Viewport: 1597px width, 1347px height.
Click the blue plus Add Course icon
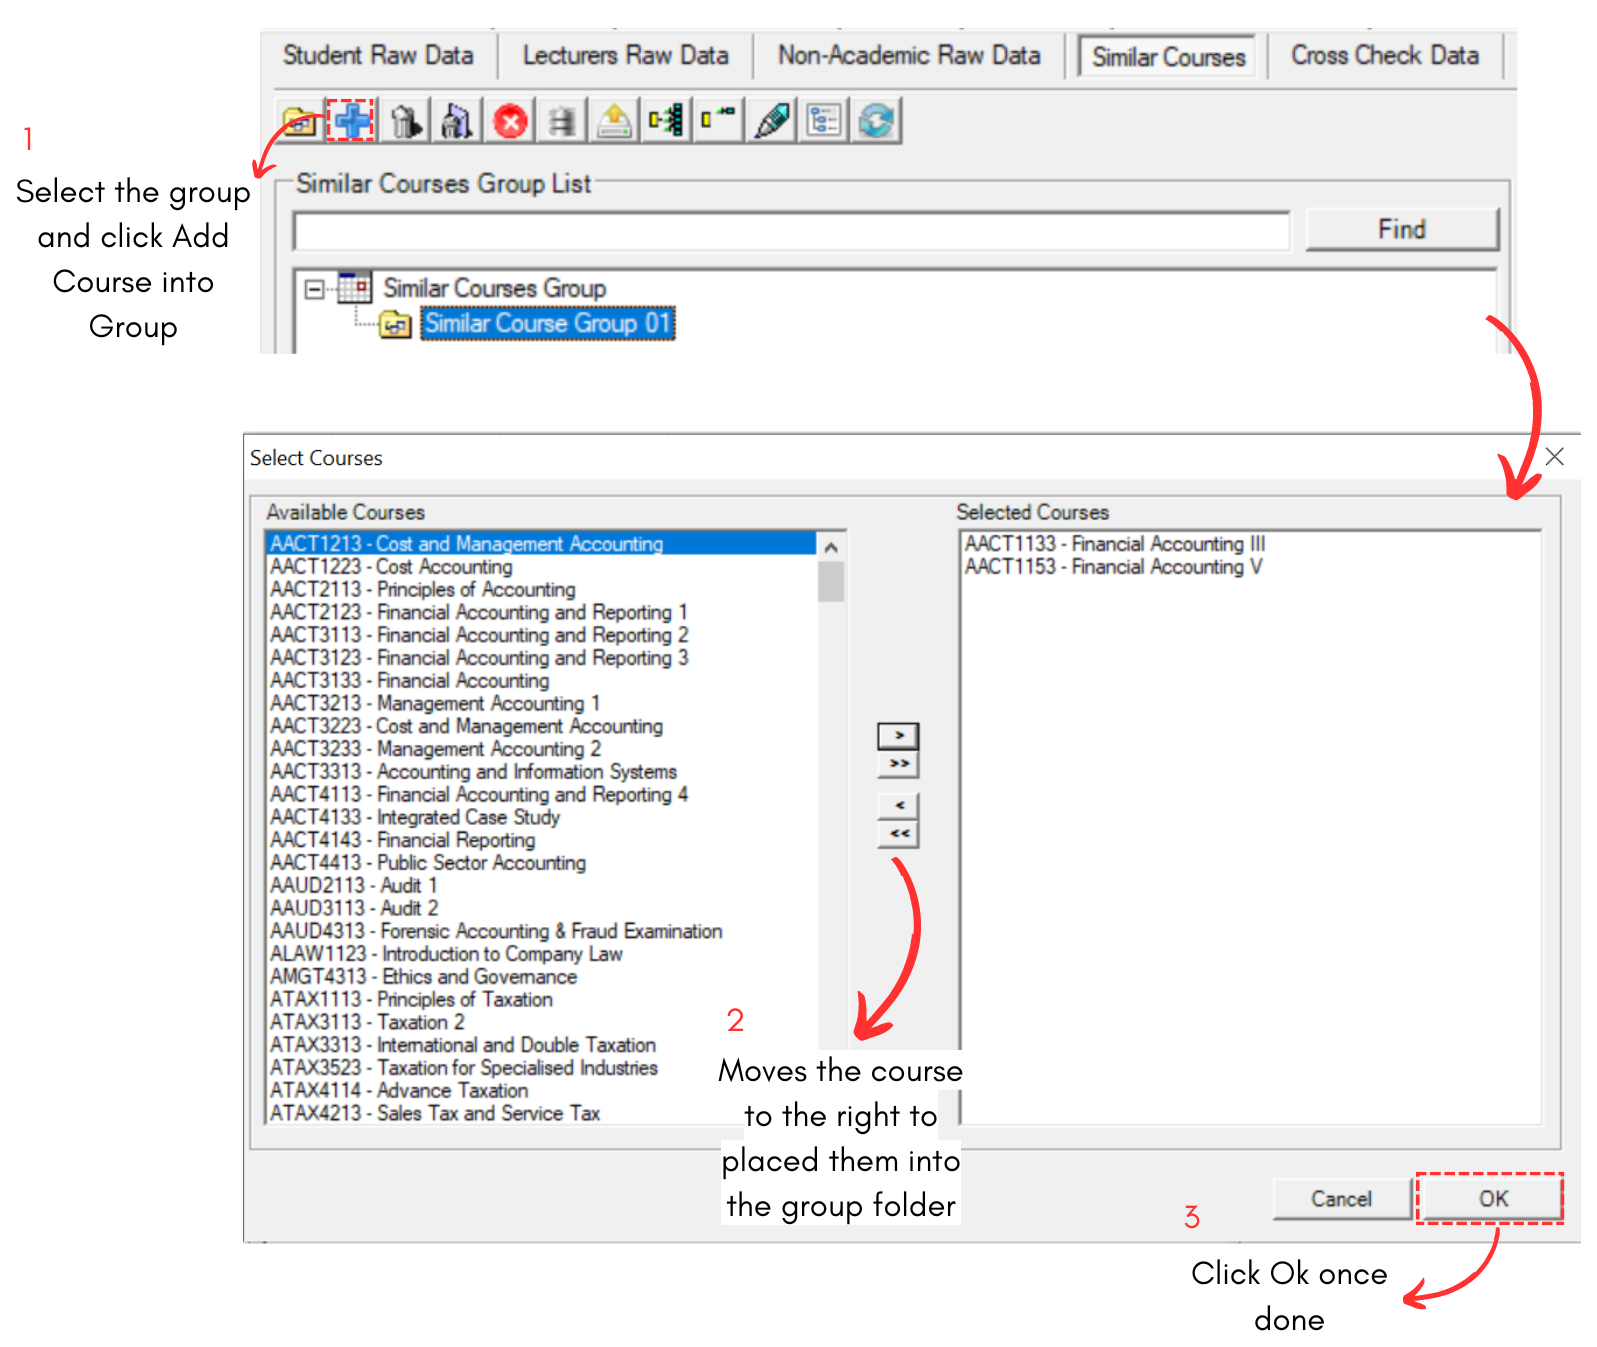(351, 121)
